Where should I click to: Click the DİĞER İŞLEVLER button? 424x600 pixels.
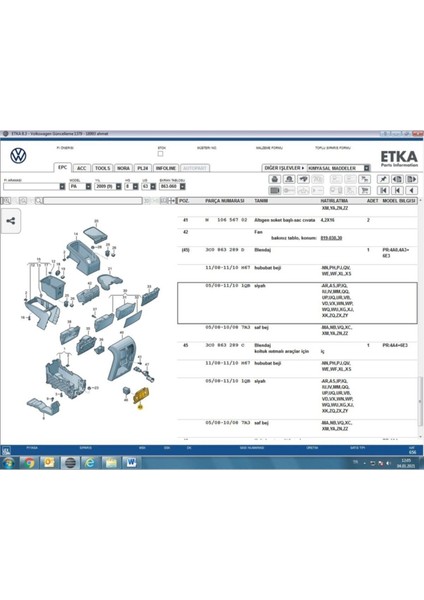coord(284,168)
